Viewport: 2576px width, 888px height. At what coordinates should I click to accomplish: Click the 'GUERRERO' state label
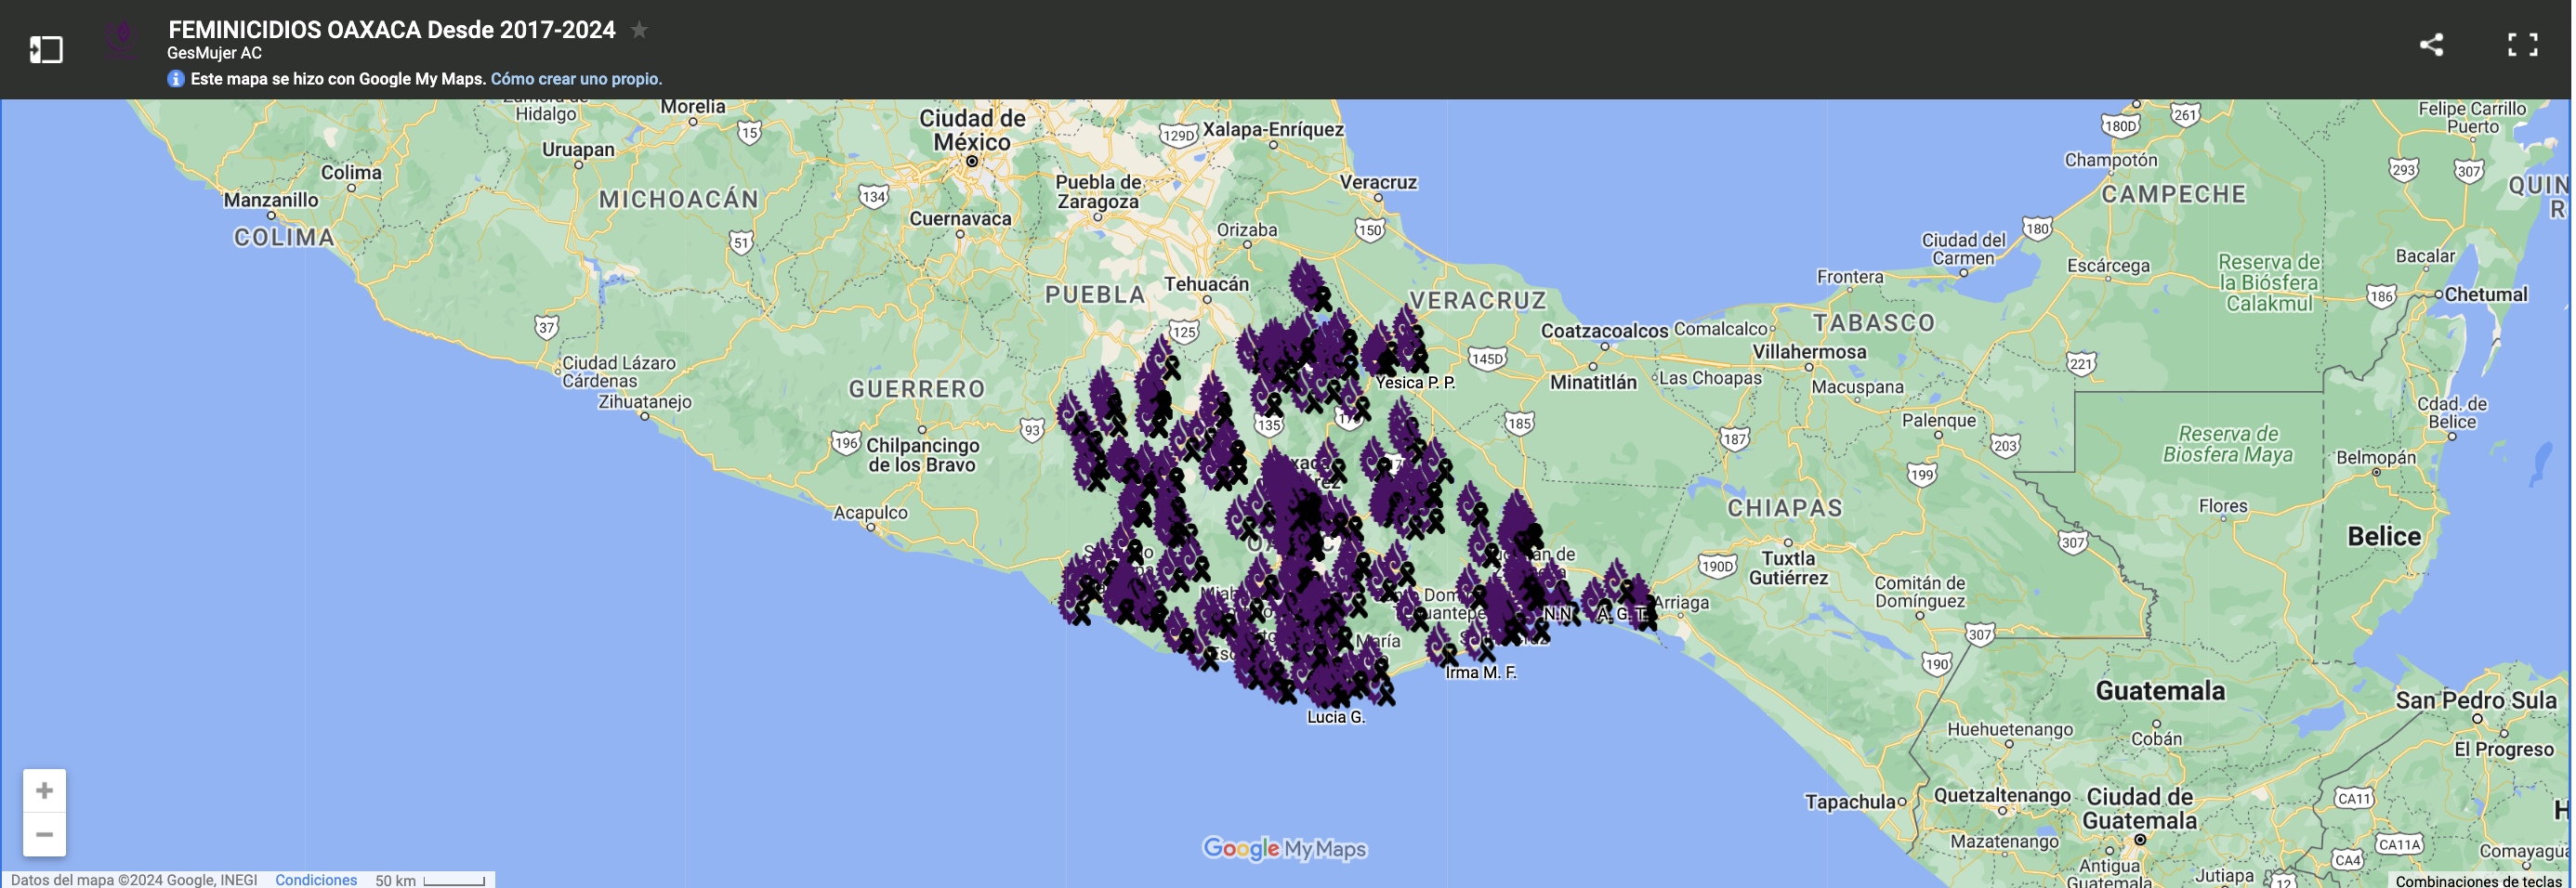click(917, 389)
